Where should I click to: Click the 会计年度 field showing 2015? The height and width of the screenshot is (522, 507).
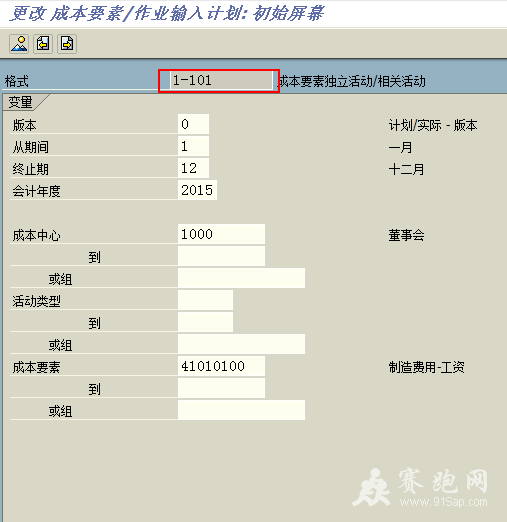coord(197,190)
